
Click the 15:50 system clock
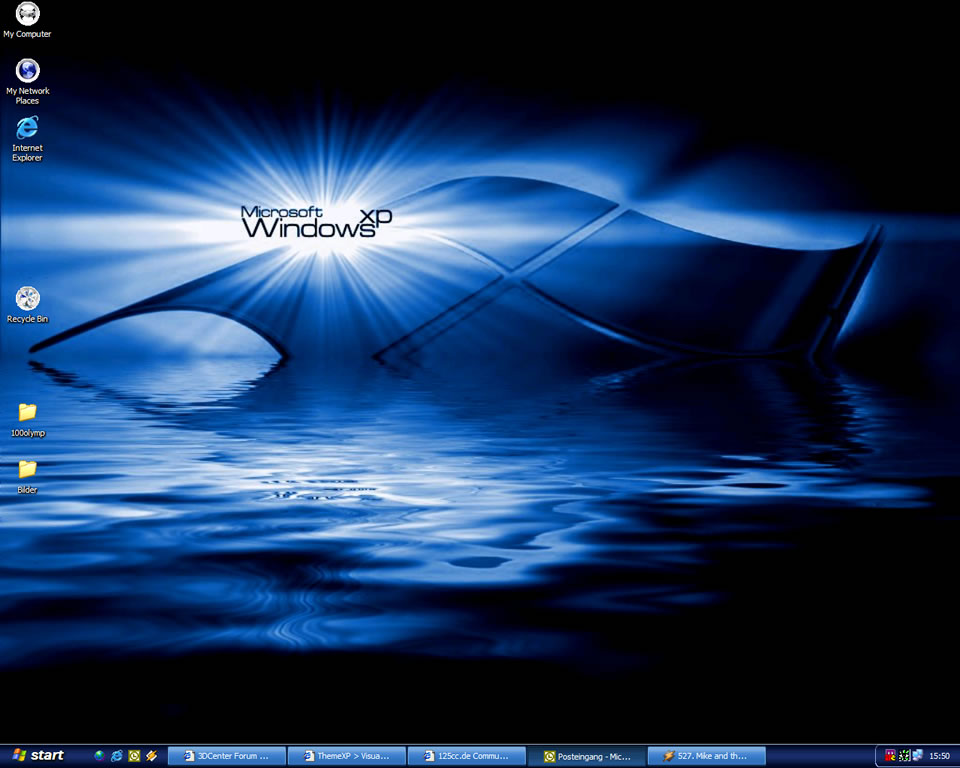(939, 756)
